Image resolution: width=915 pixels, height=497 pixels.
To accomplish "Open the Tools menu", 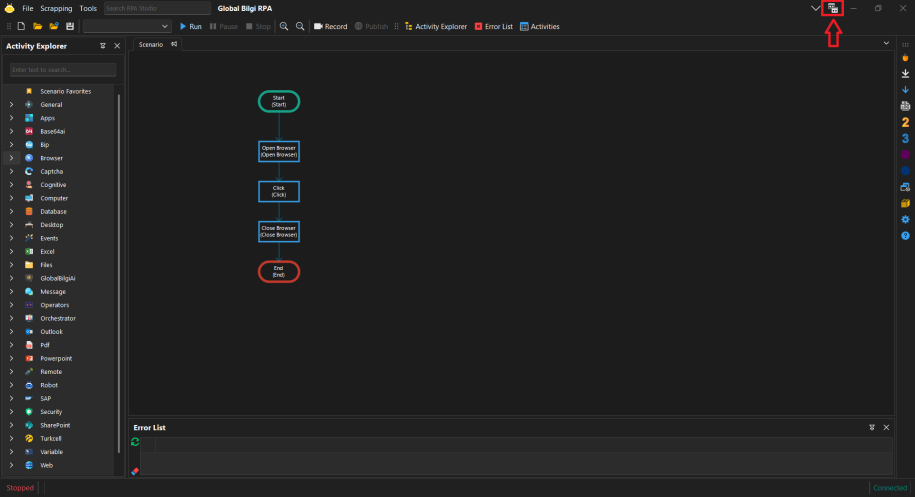I will click(x=88, y=8).
